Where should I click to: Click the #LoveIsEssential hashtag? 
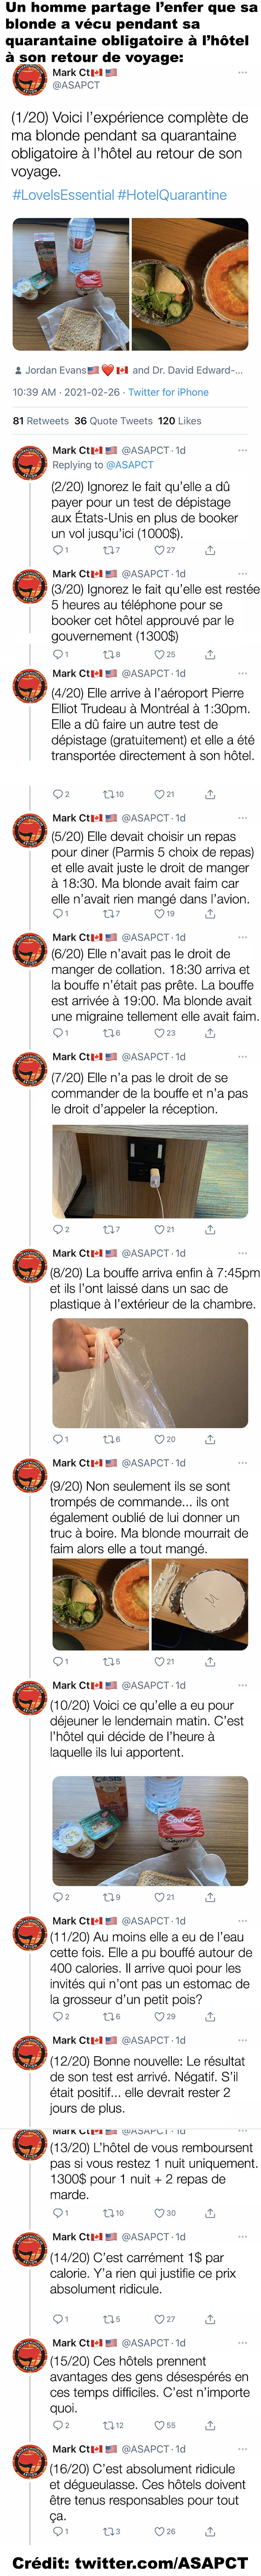[63, 195]
